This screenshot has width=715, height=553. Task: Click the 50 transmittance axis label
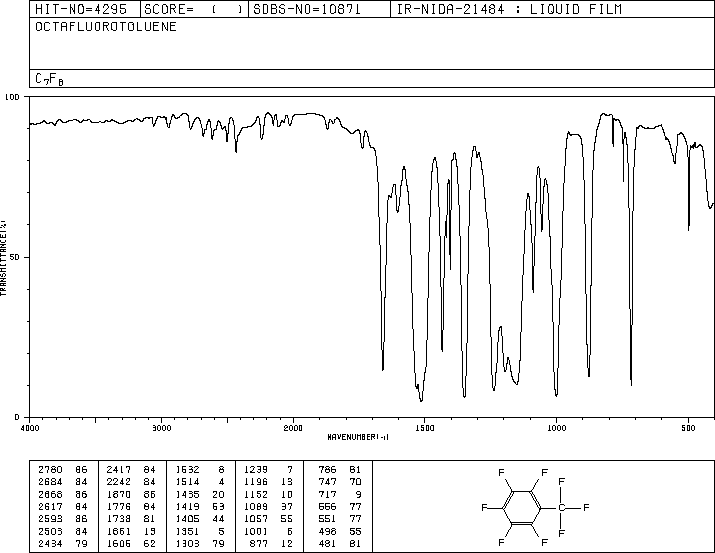tap(14, 257)
